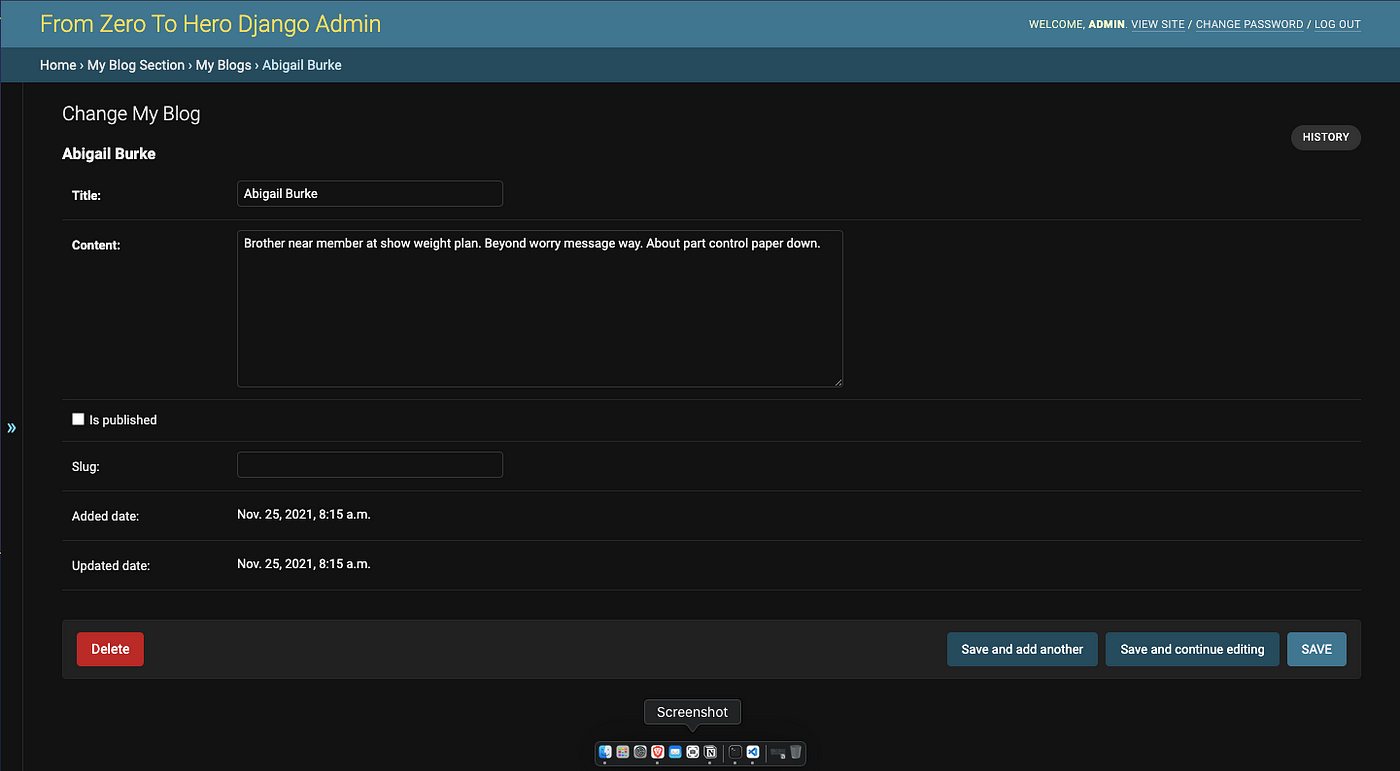Screen dimensions: 1400x771
Task: Open Finder from the dock
Action: [605, 752]
